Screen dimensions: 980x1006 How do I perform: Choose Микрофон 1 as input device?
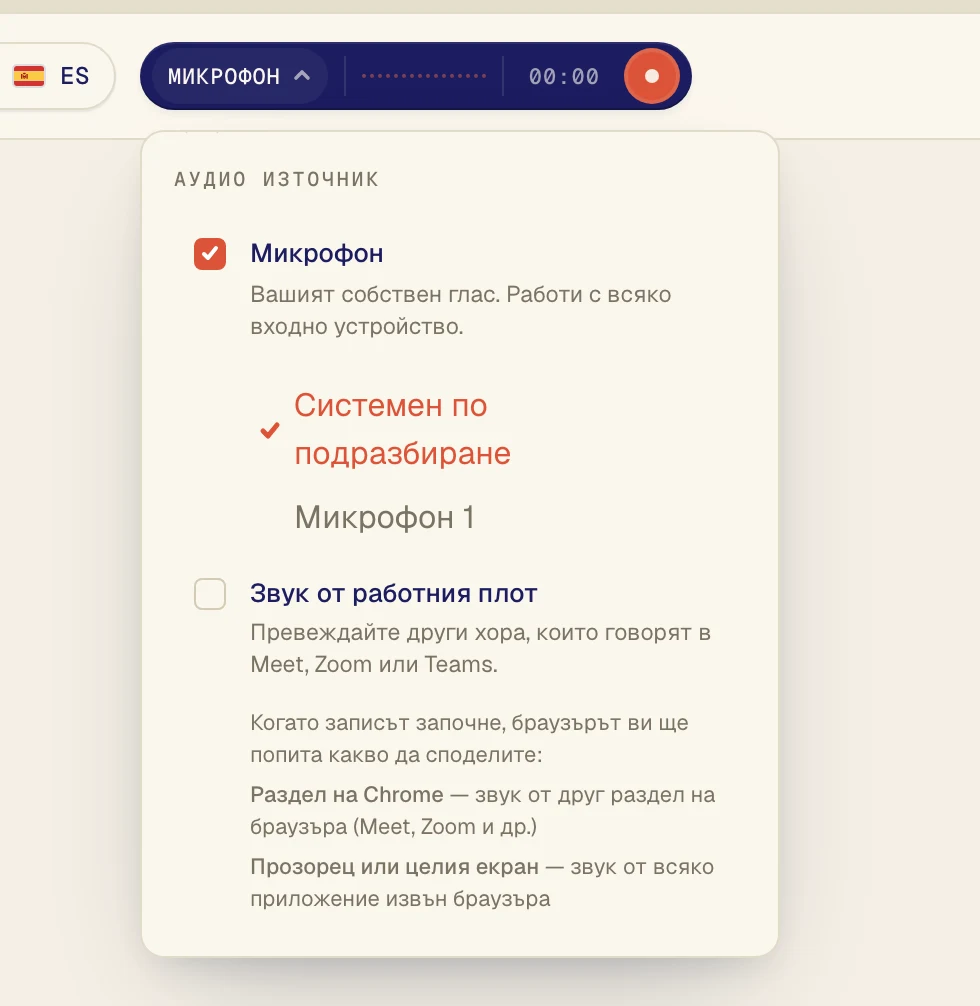[x=385, y=517]
